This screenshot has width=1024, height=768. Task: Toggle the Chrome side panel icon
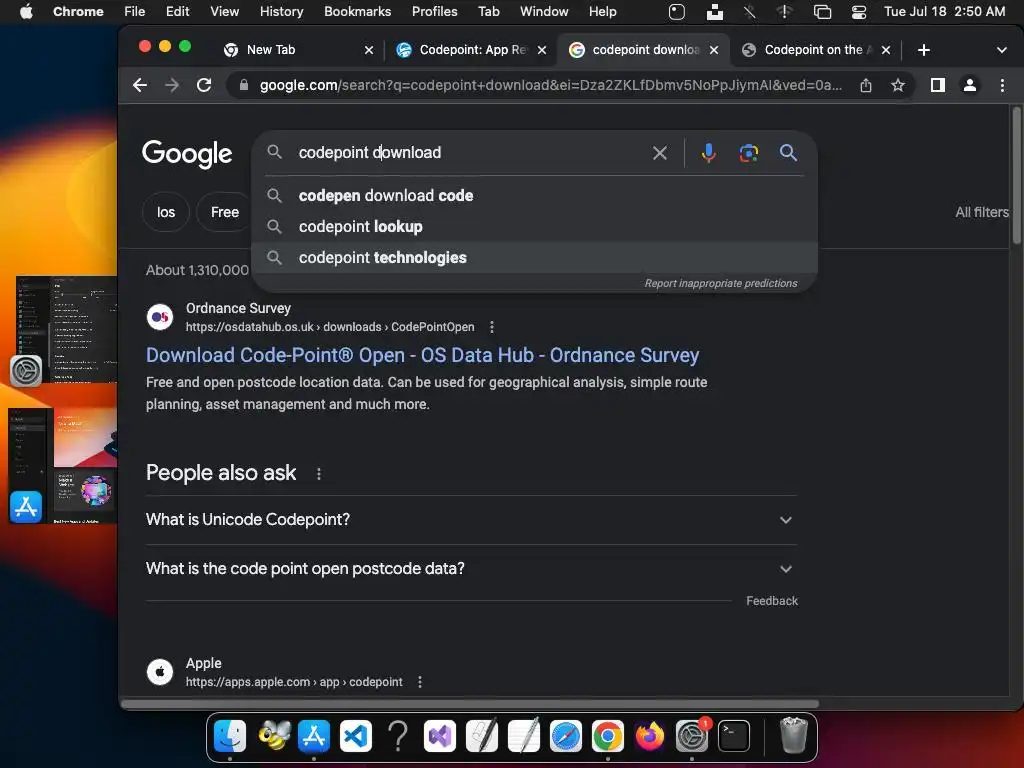pos(938,85)
